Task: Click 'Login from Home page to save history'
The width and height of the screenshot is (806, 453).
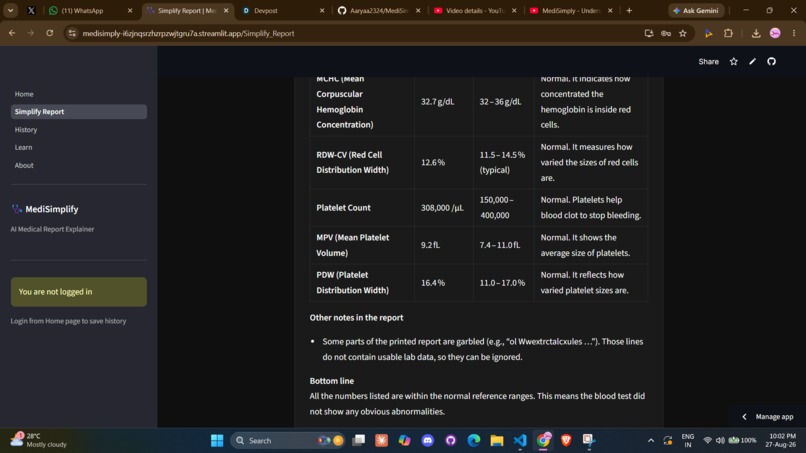Action: tap(68, 321)
